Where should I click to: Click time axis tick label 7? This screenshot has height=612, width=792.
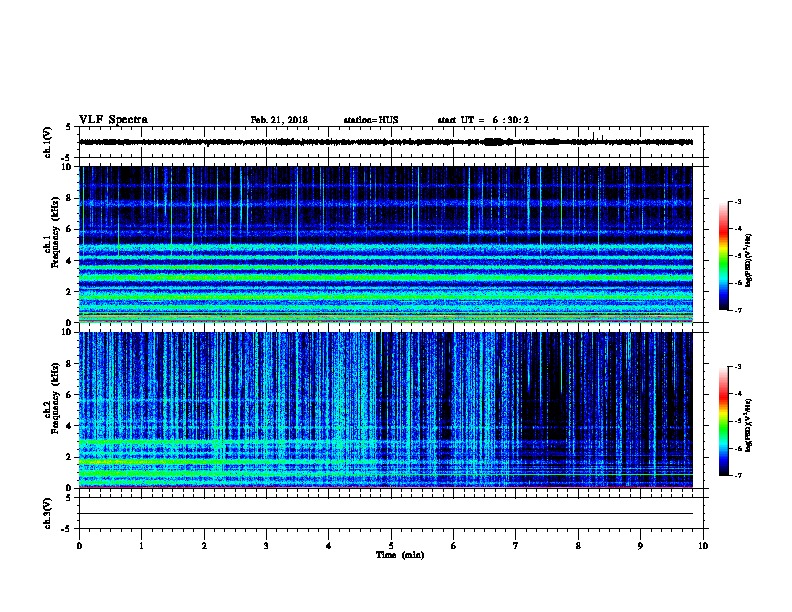516,545
